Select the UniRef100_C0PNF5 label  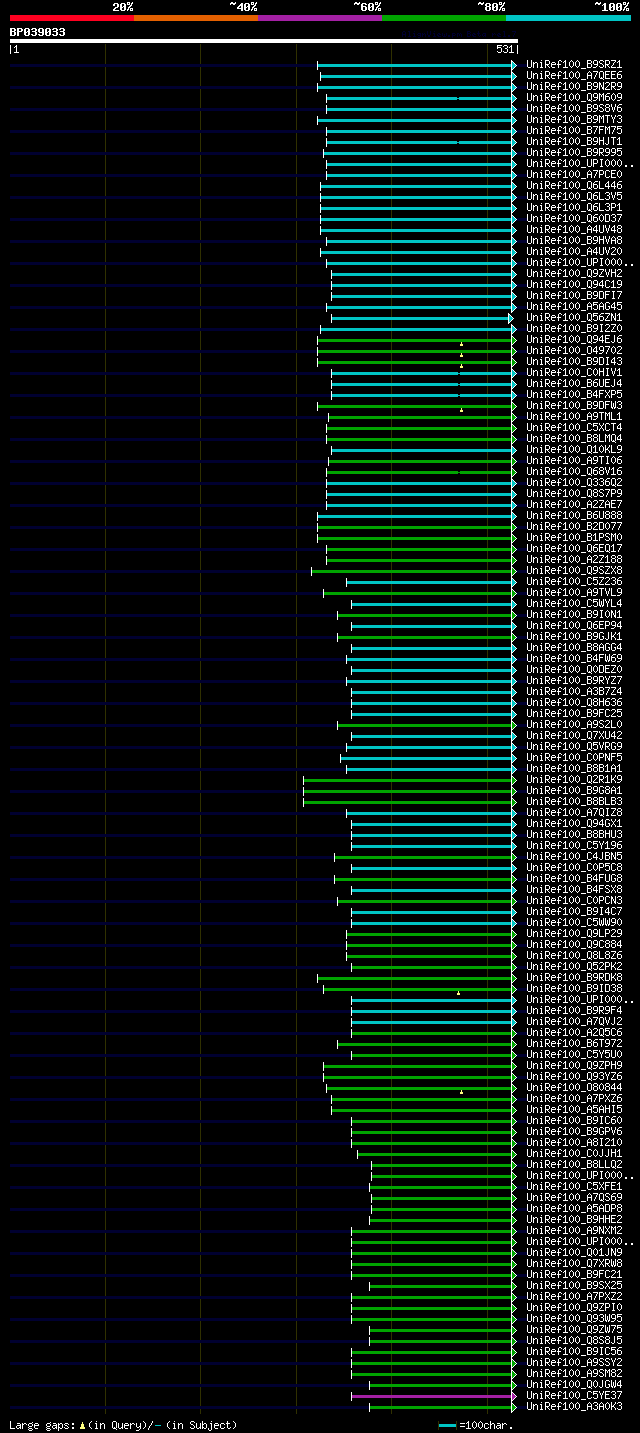coord(574,757)
